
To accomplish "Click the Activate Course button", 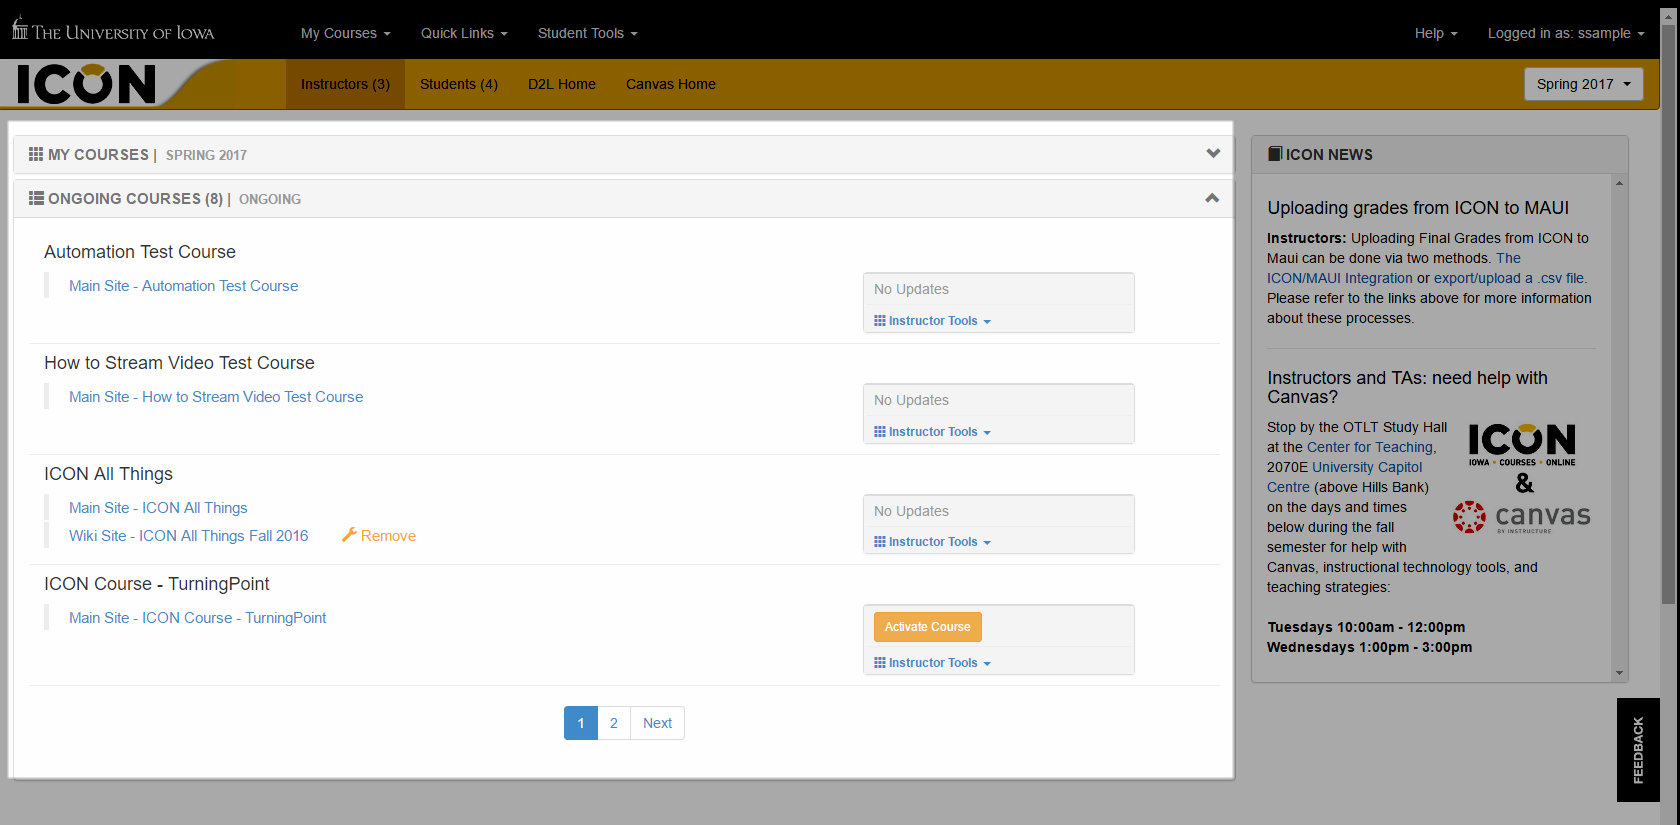I will tap(928, 627).
